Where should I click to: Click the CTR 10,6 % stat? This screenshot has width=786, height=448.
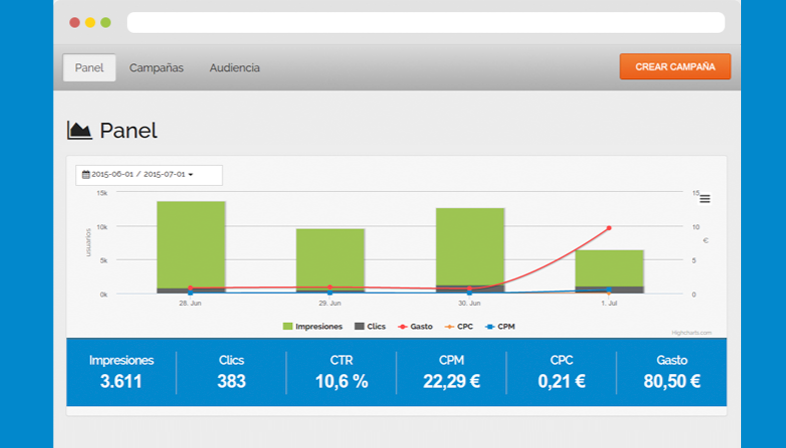click(341, 372)
